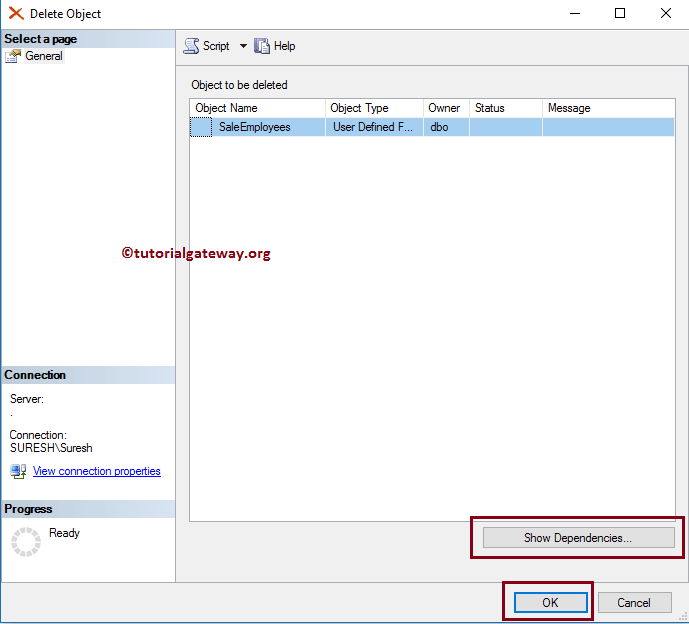Open View connection properties link
This screenshot has height=624, width=689.
(97, 471)
